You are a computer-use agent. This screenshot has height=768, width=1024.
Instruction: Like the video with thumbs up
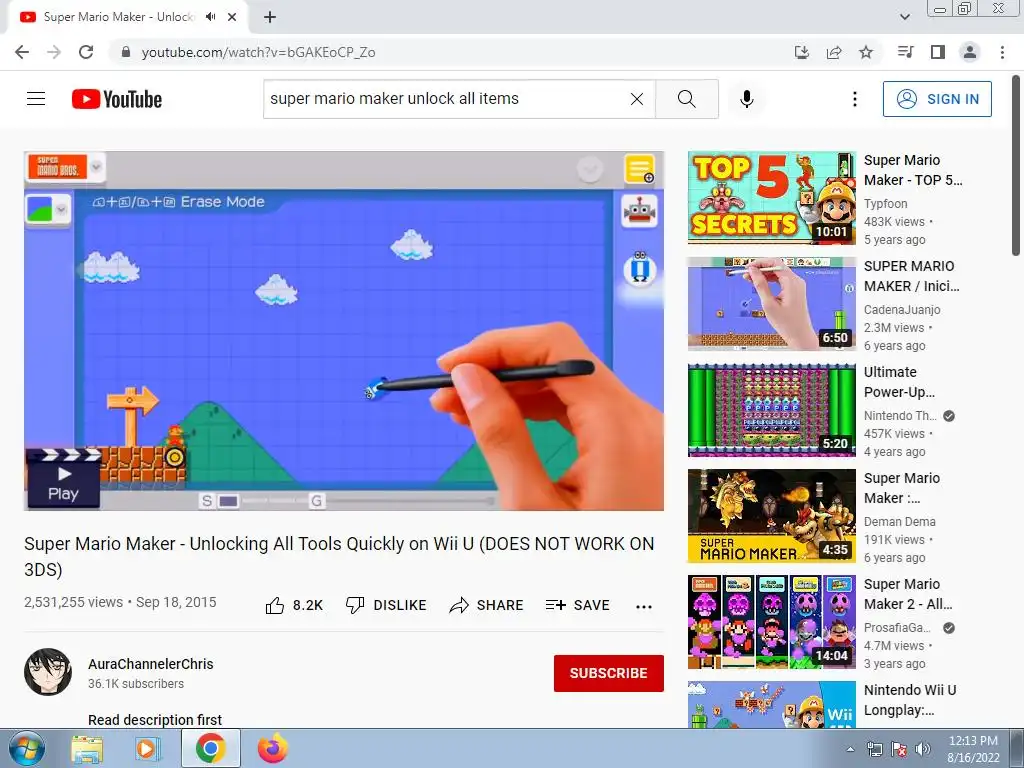tap(294, 605)
